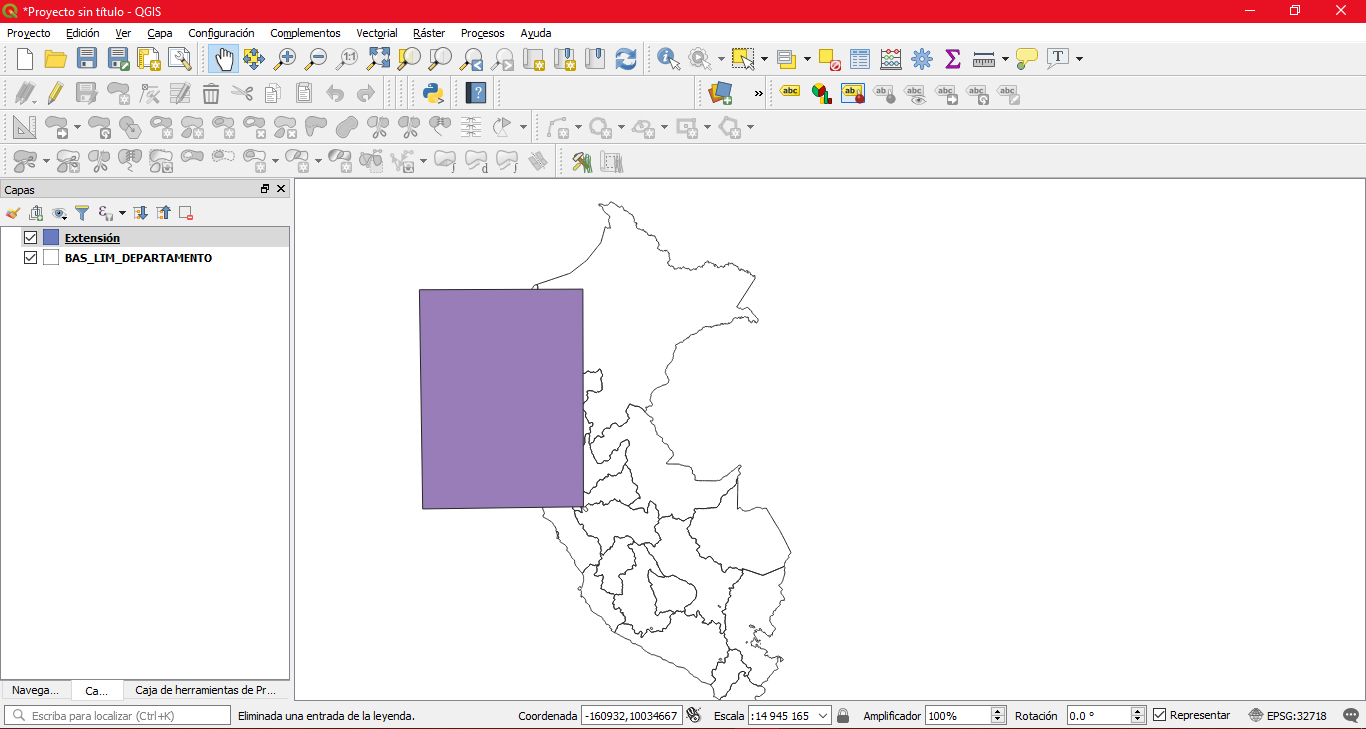The image size is (1366, 729).
Task: Select the Pan Map hand tool
Action: pyautogui.click(x=223, y=59)
